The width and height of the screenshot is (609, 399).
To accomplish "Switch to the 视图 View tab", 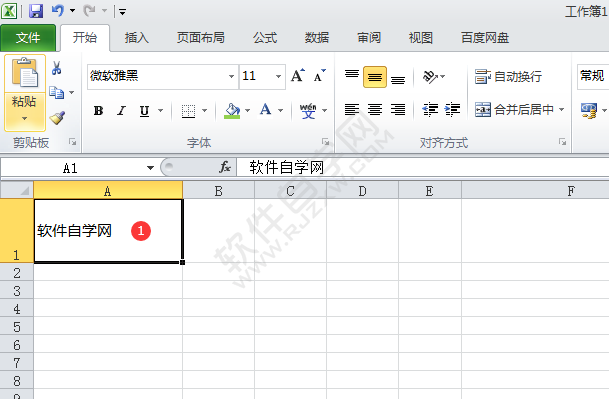I will 421,38.
